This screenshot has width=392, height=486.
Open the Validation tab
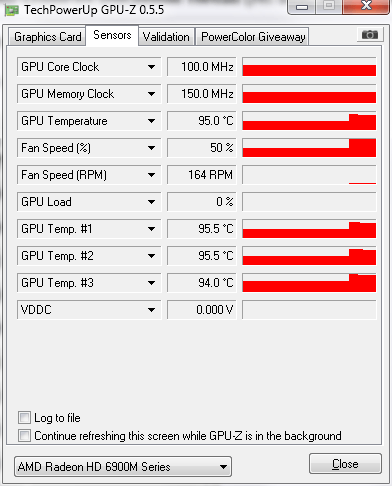[166, 37]
